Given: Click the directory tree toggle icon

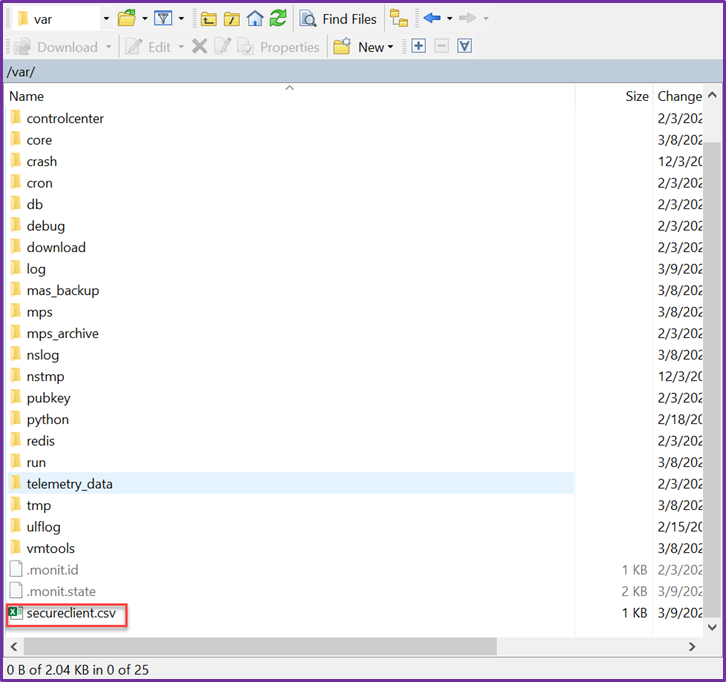Looking at the screenshot, I should (x=399, y=19).
